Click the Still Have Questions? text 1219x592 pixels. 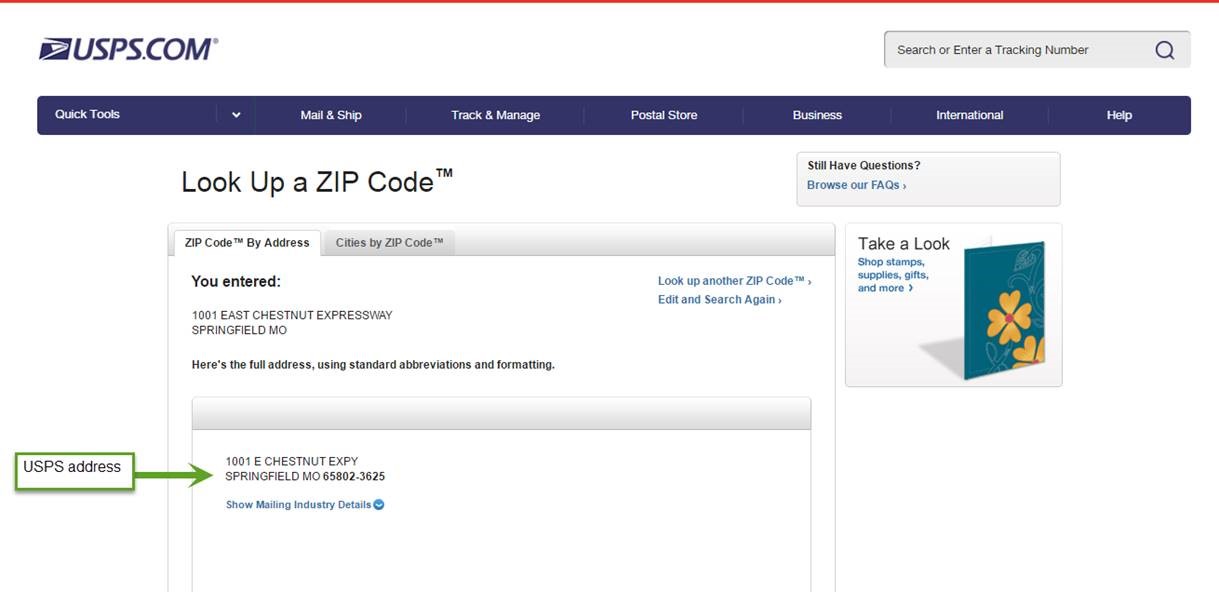pos(863,166)
